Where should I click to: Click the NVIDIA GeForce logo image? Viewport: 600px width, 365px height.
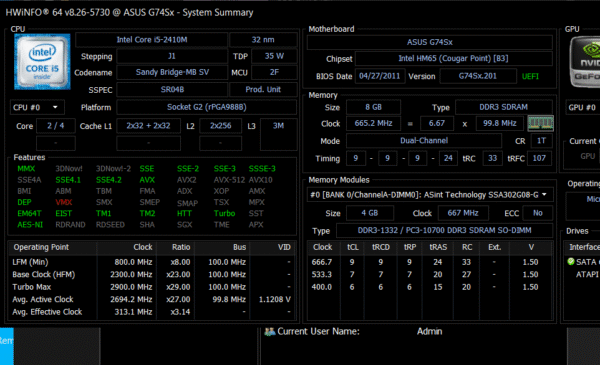tap(585, 62)
